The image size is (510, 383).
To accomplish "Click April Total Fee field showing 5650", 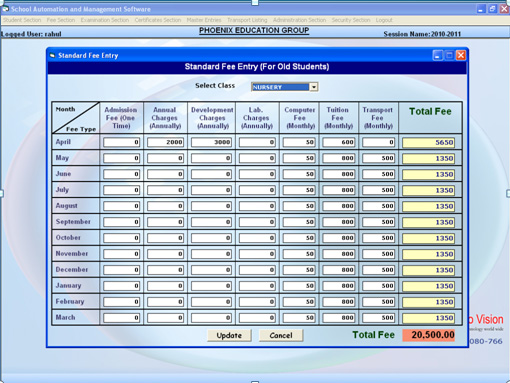I will (429, 143).
